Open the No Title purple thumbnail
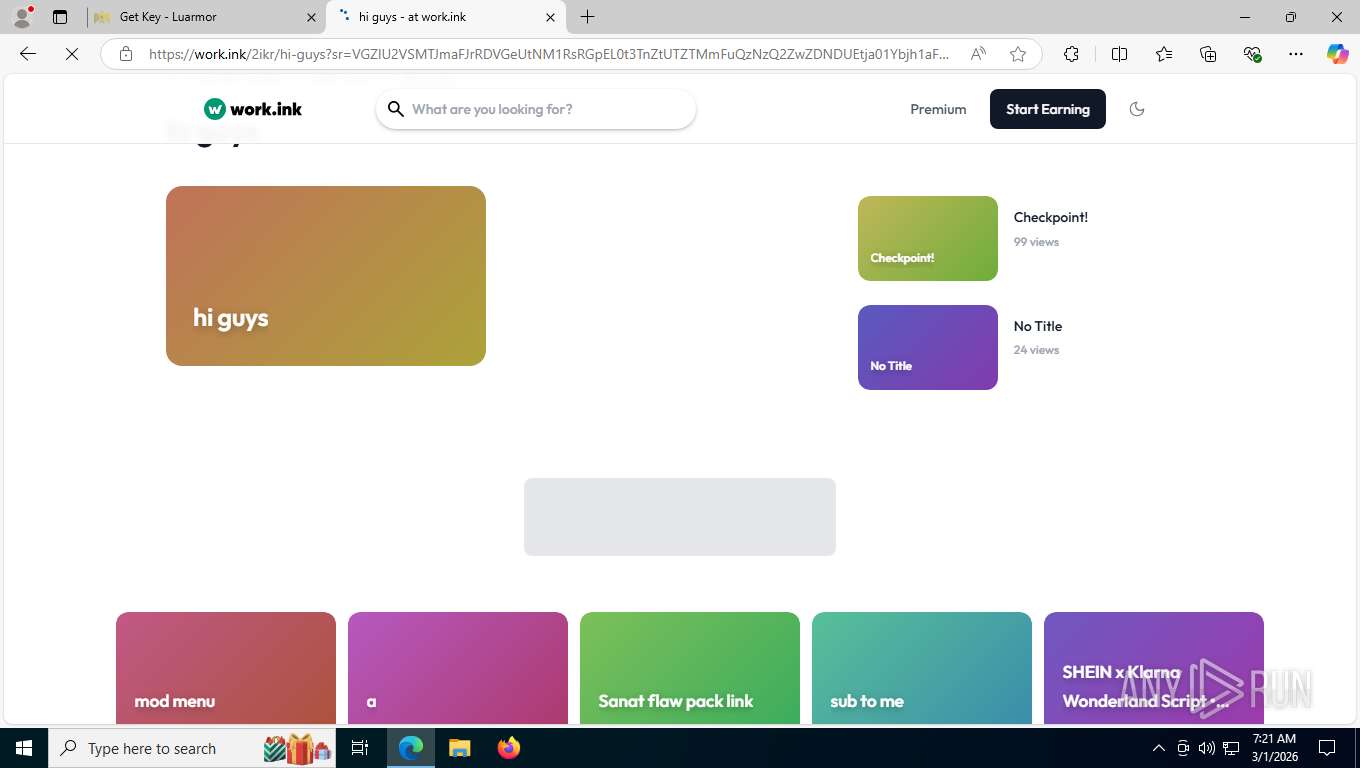Image resolution: width=1360 pixels, height=768 pixels. (x=928, y=347)
